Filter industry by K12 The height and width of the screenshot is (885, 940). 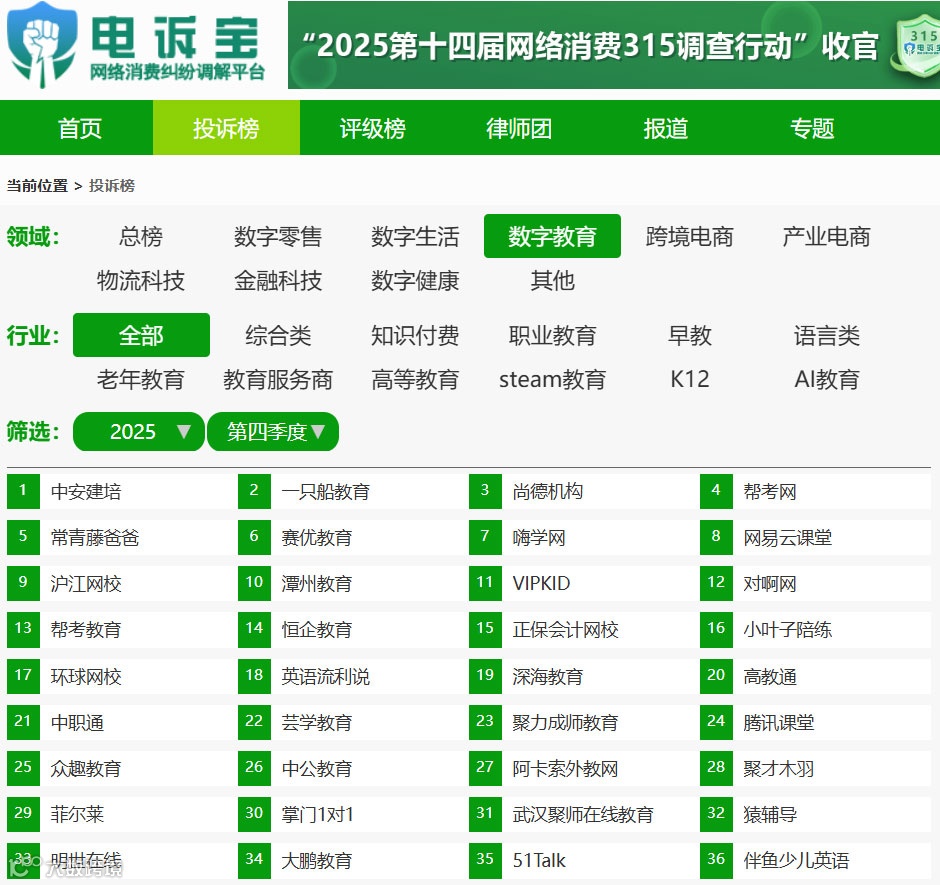coord(689,379)
